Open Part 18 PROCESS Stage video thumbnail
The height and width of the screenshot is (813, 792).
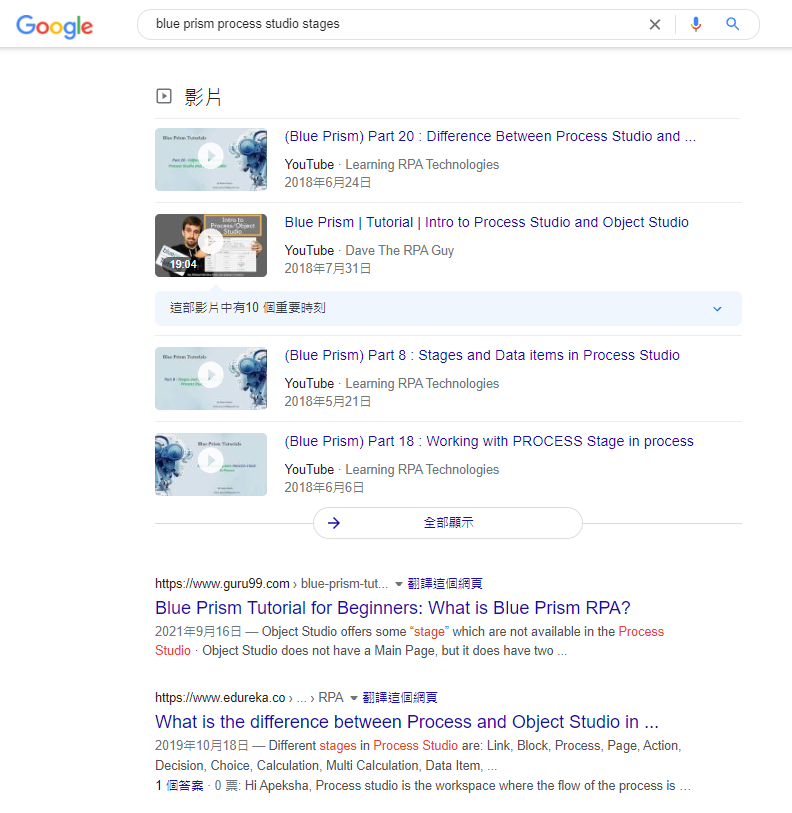click(x=211, y=465)
